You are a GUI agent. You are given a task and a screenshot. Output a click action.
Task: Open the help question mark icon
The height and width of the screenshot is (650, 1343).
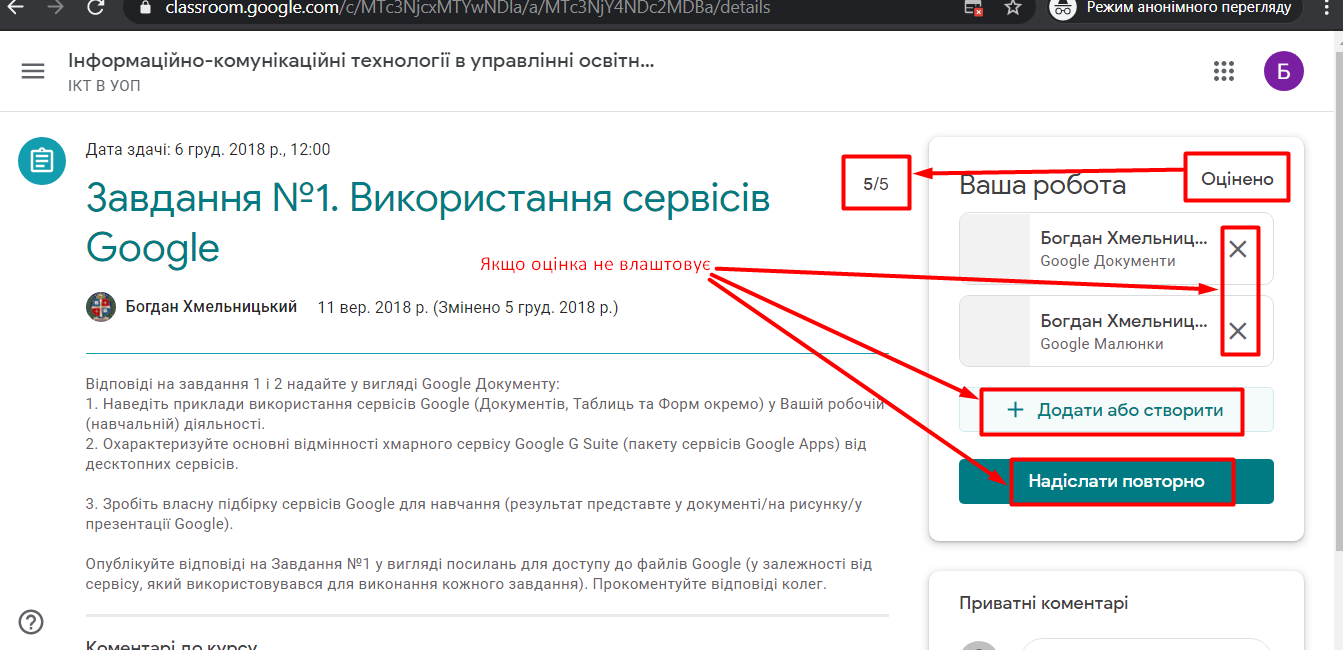point(31,622)
